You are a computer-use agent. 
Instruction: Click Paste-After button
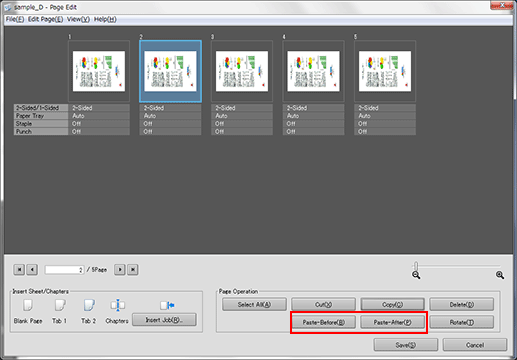[x=393, y=322]
